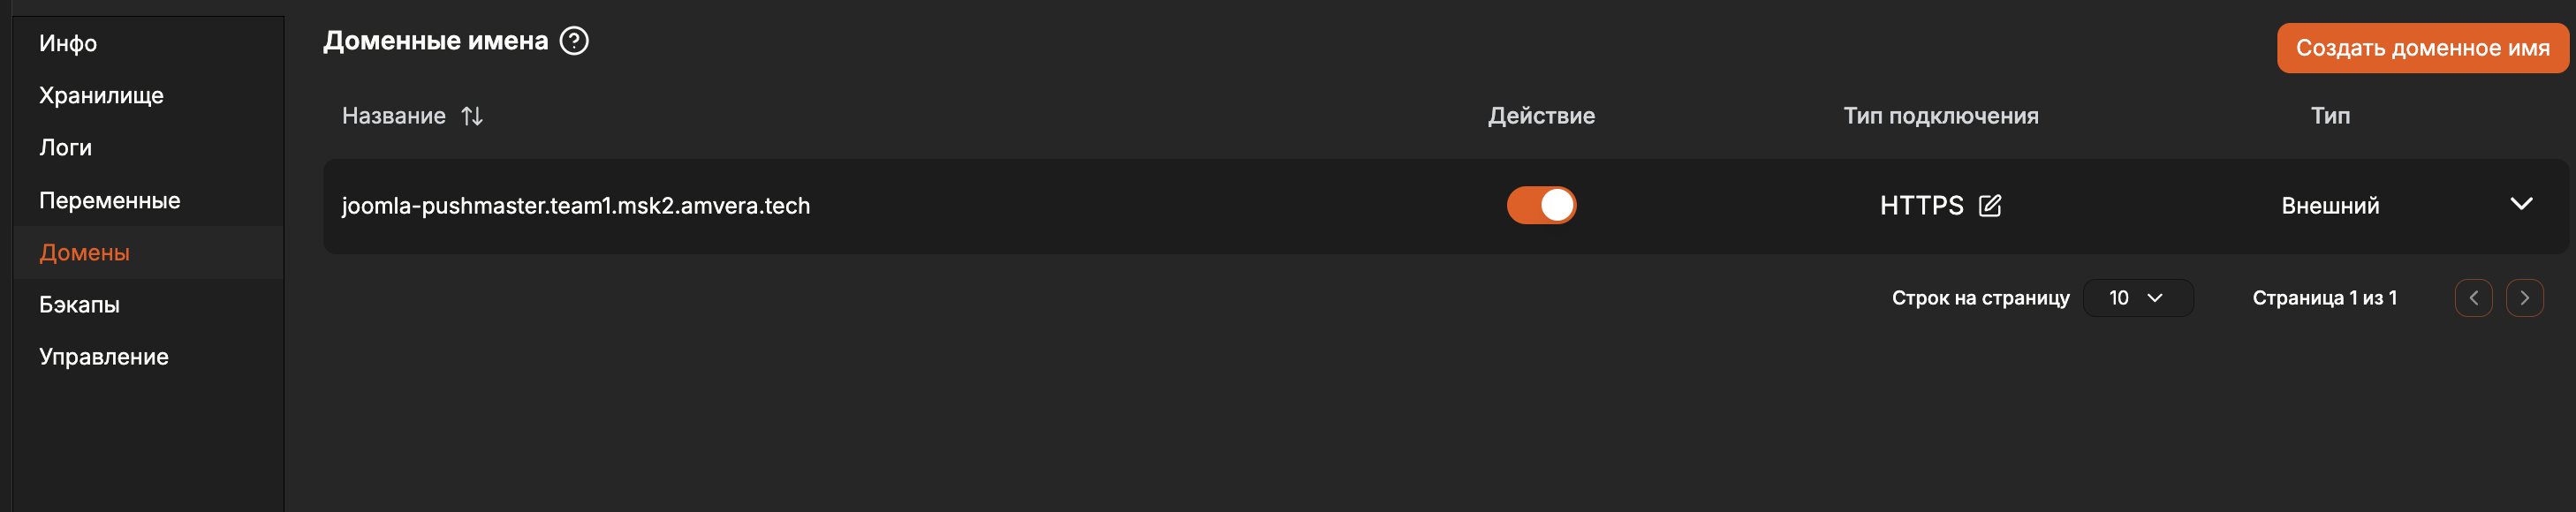
Task: Click the Название column header
Action: [394, 116]
